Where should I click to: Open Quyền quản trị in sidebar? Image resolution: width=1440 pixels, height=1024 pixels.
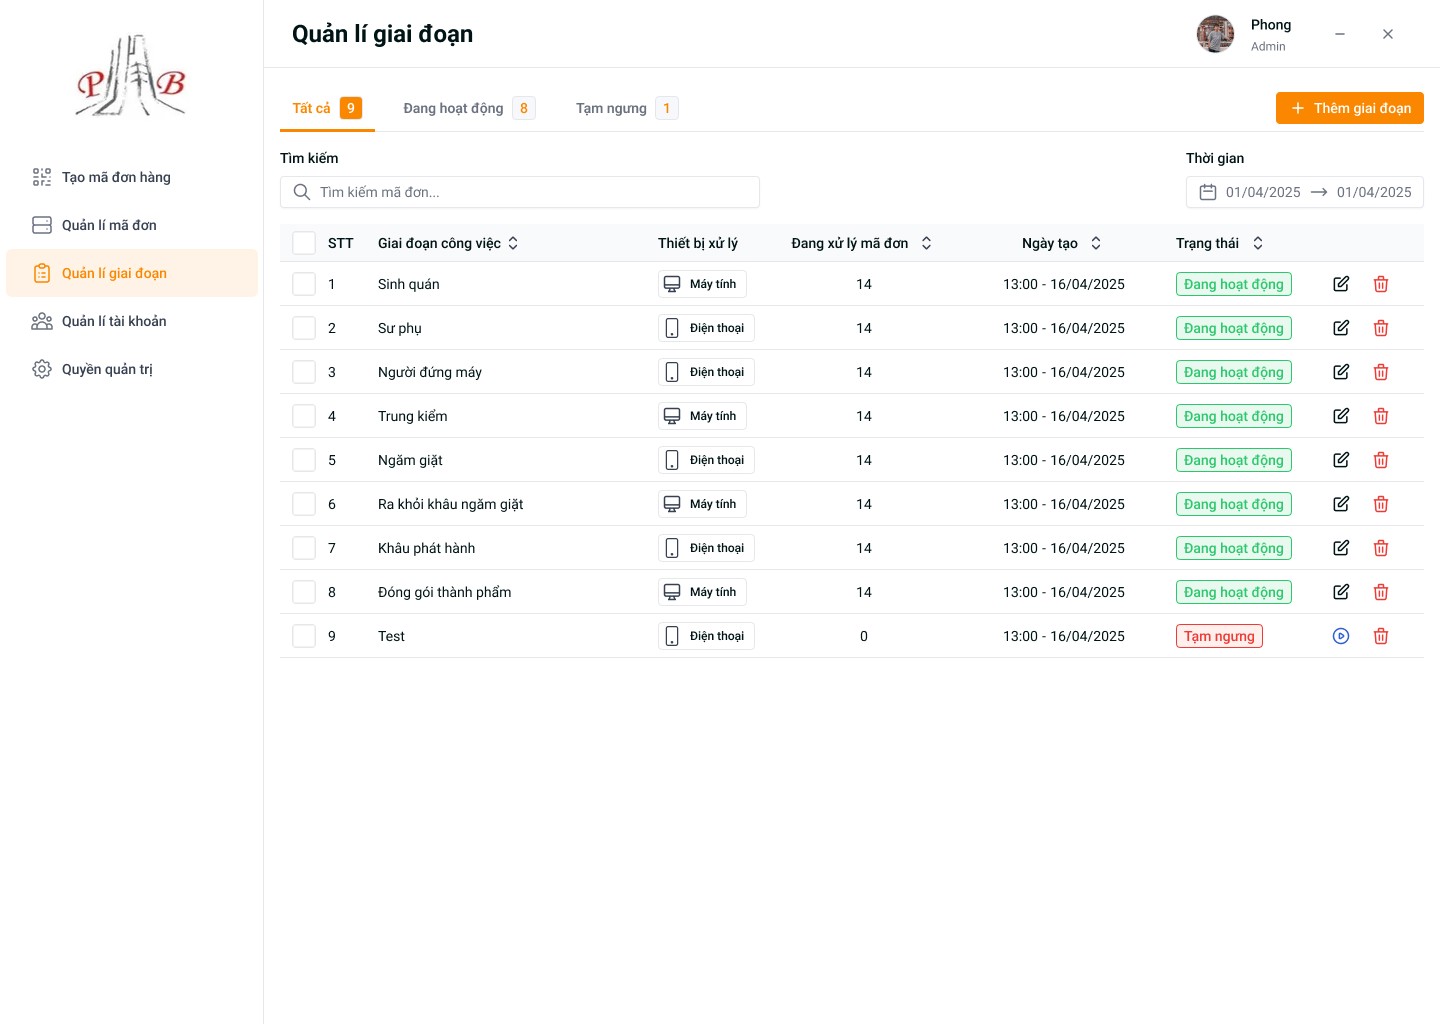(132, 369)
